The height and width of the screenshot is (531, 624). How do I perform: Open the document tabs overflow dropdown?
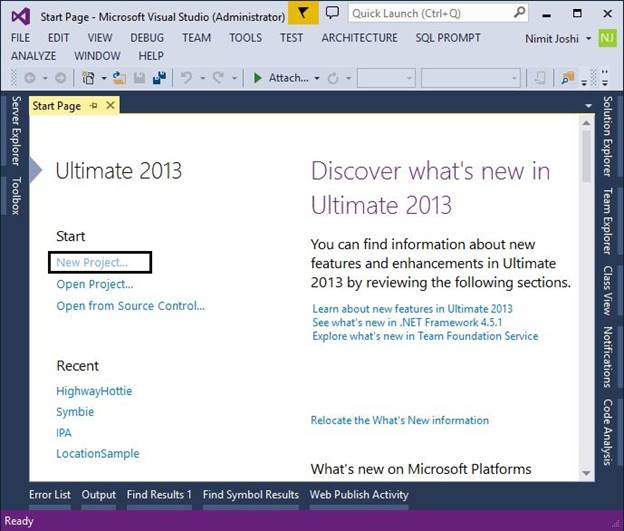click(x=588, y=106)
